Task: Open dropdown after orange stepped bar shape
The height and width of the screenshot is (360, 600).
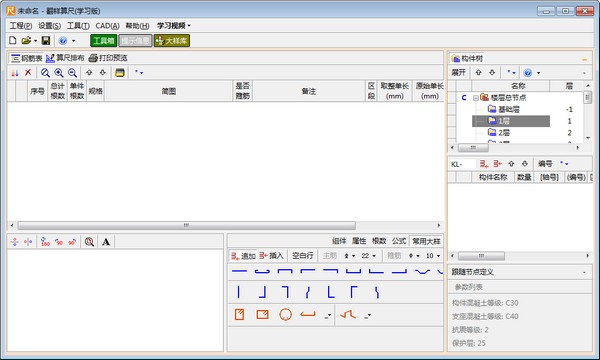Action: 368,316
